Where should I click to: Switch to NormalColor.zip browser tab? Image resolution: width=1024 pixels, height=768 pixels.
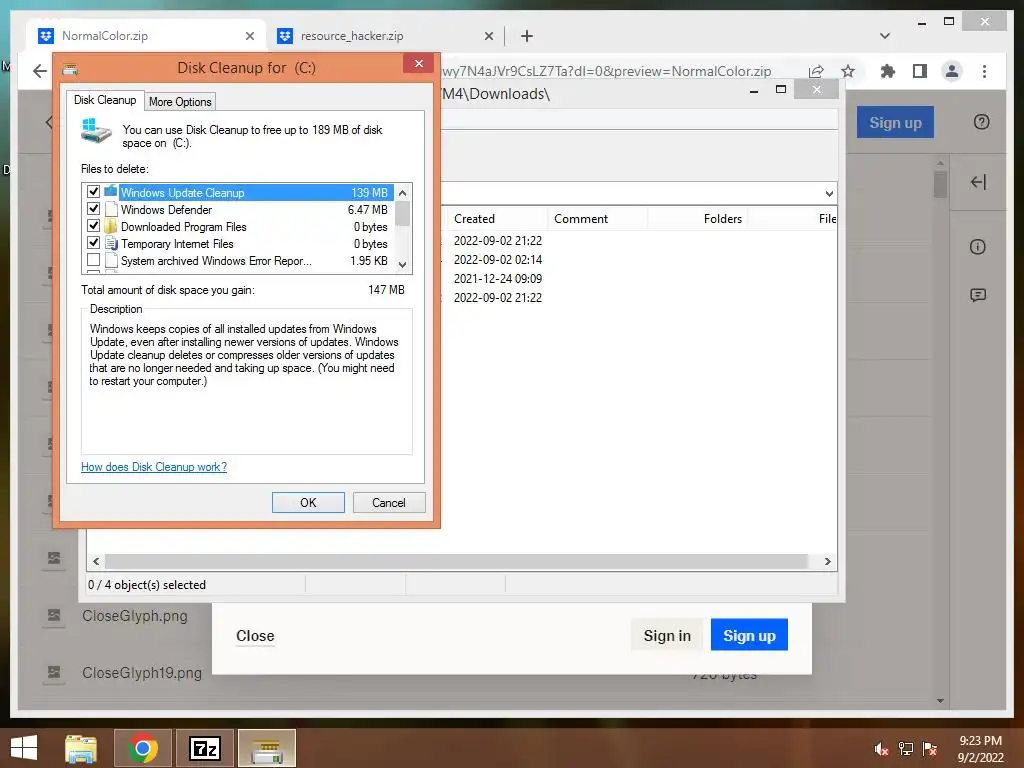pos(147,36)
